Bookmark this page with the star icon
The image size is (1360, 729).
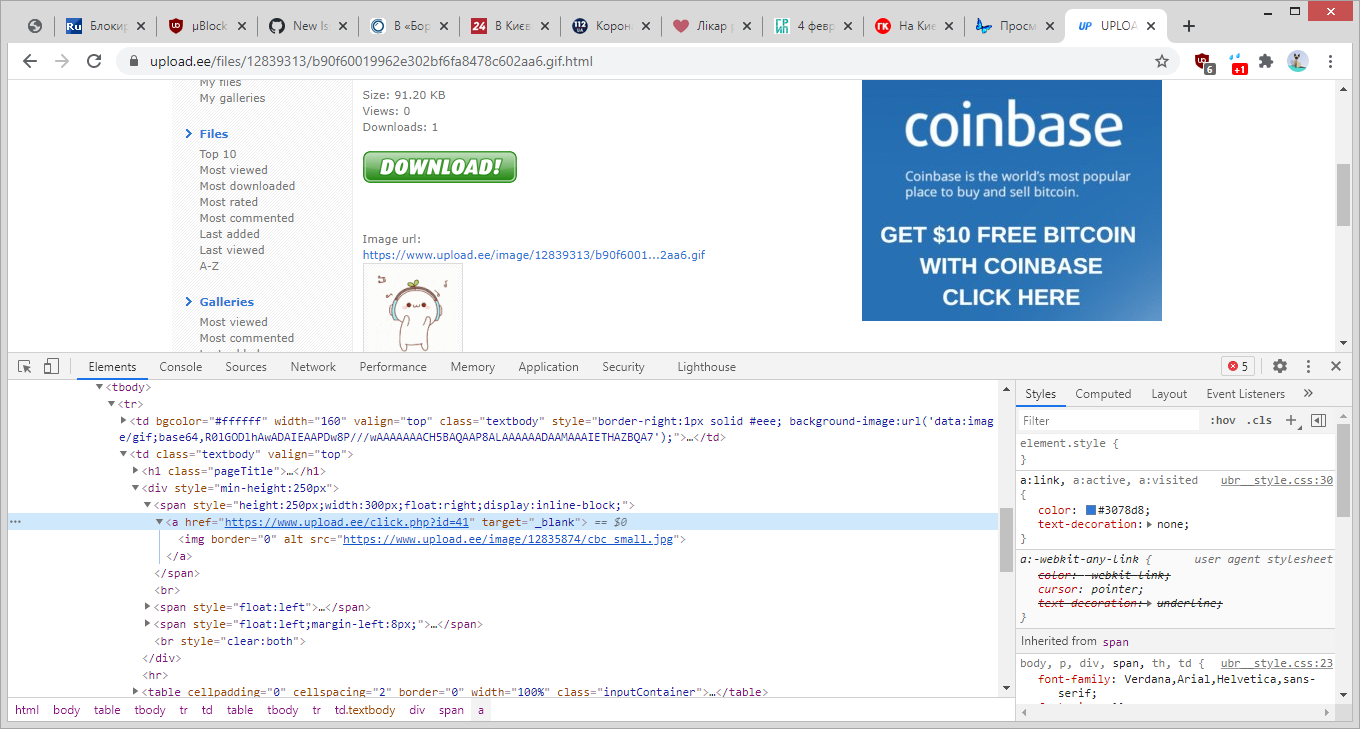[x=1162, y=61]
